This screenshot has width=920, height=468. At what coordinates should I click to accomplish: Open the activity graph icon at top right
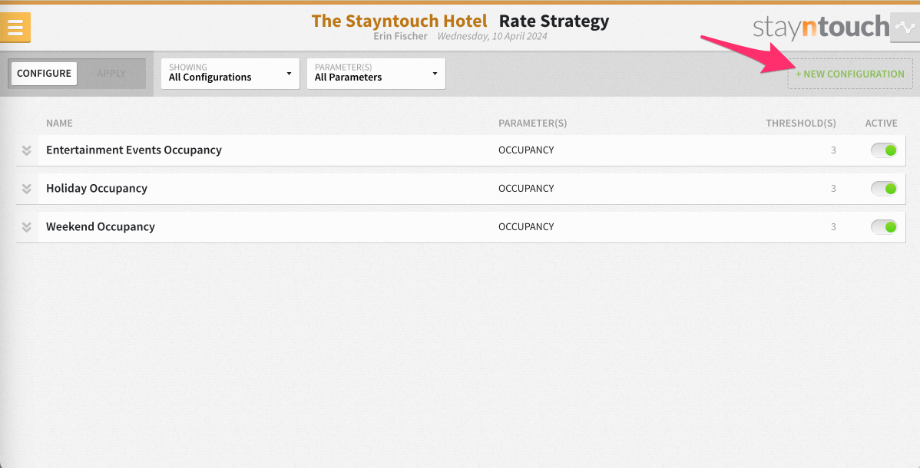tap(905, 28)
